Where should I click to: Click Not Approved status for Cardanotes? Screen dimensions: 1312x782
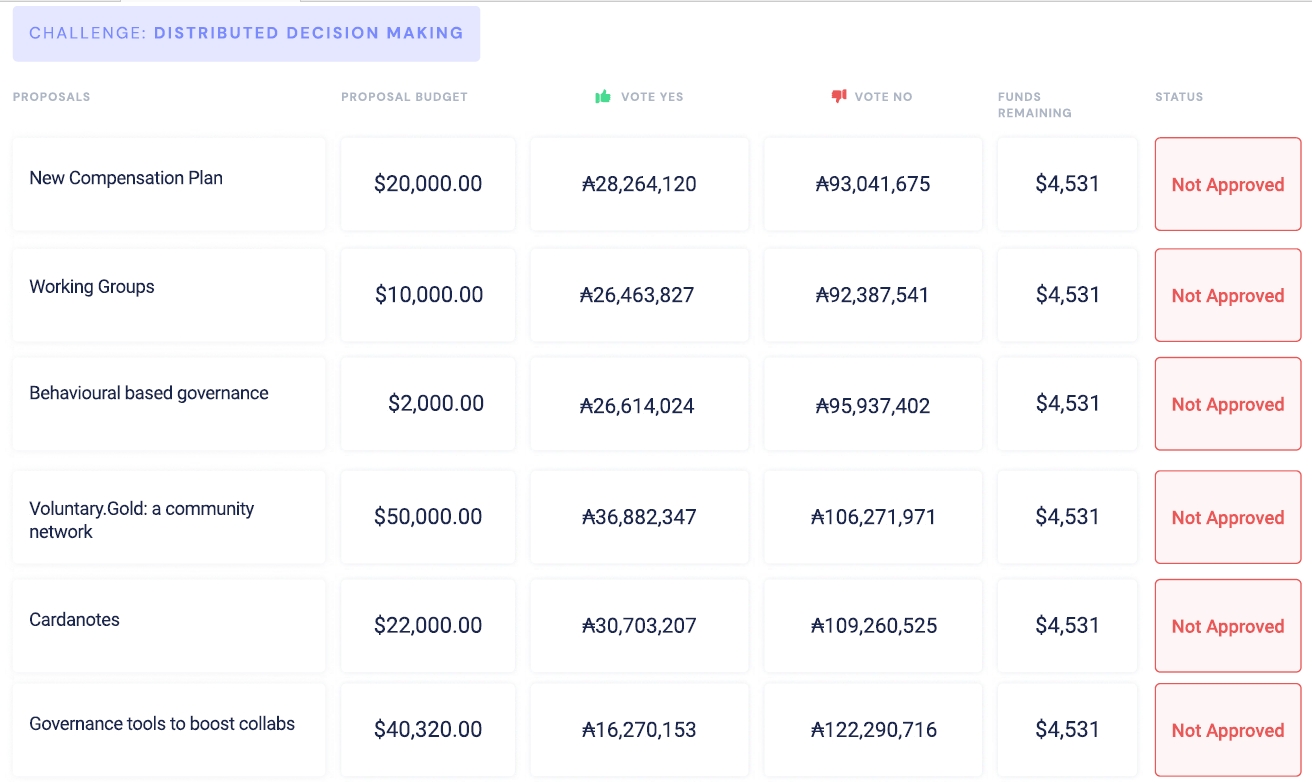click(1227, 627)
